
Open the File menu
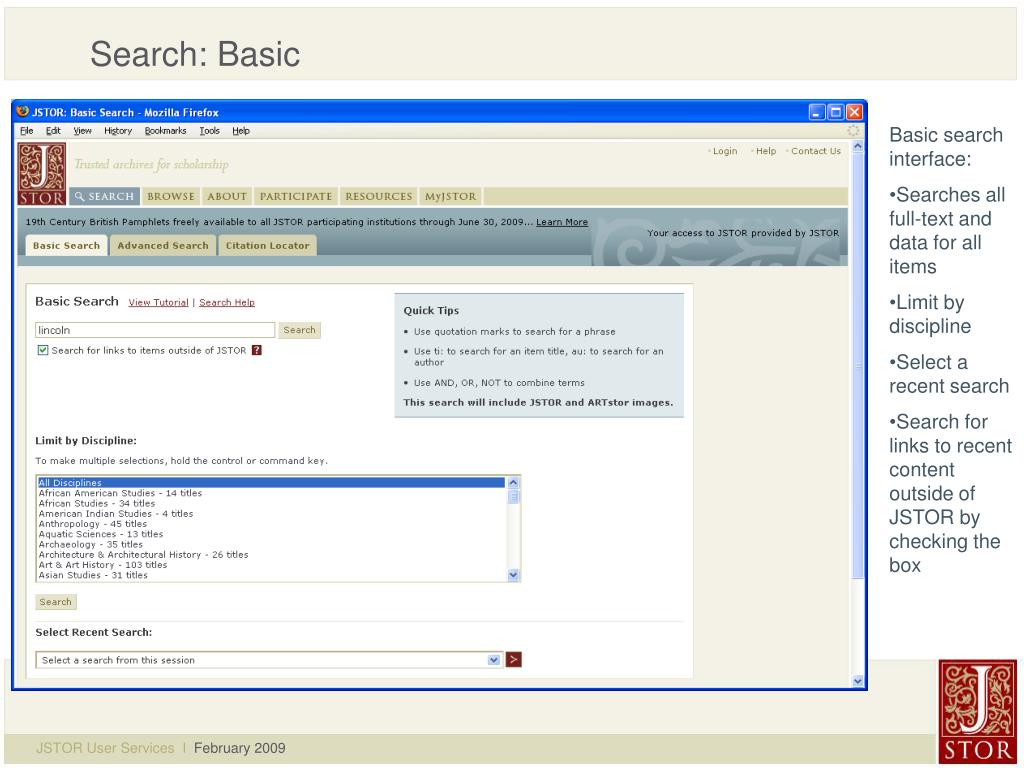(x=26, y=131)
